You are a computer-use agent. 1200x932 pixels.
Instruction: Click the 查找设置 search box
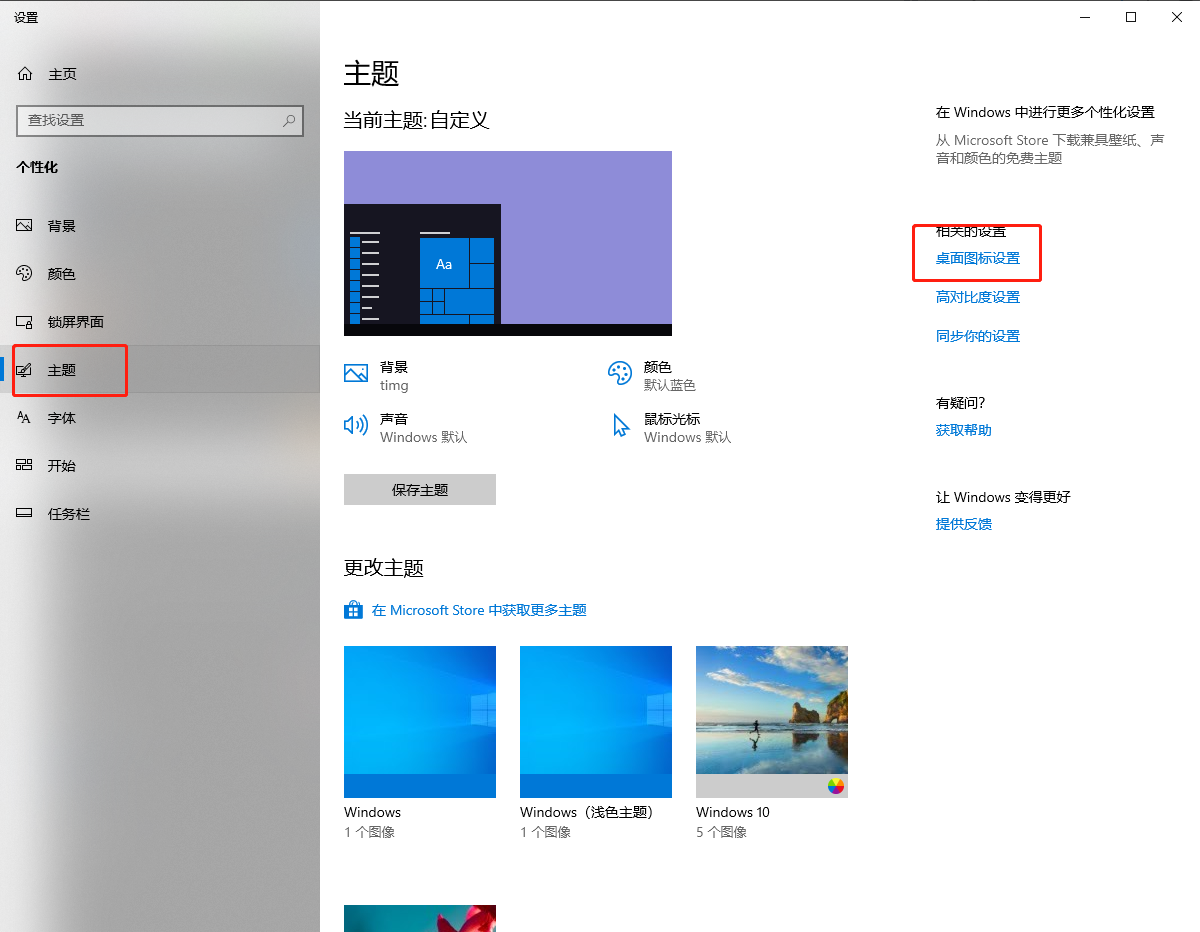160,120
